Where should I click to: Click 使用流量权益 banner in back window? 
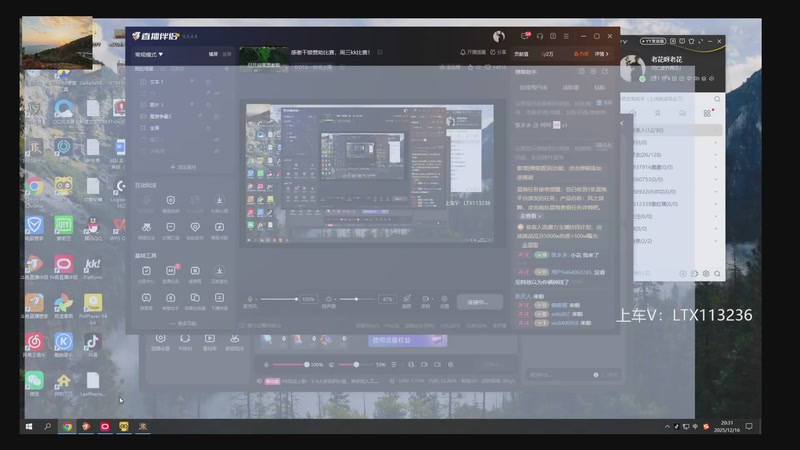point(407,340)
